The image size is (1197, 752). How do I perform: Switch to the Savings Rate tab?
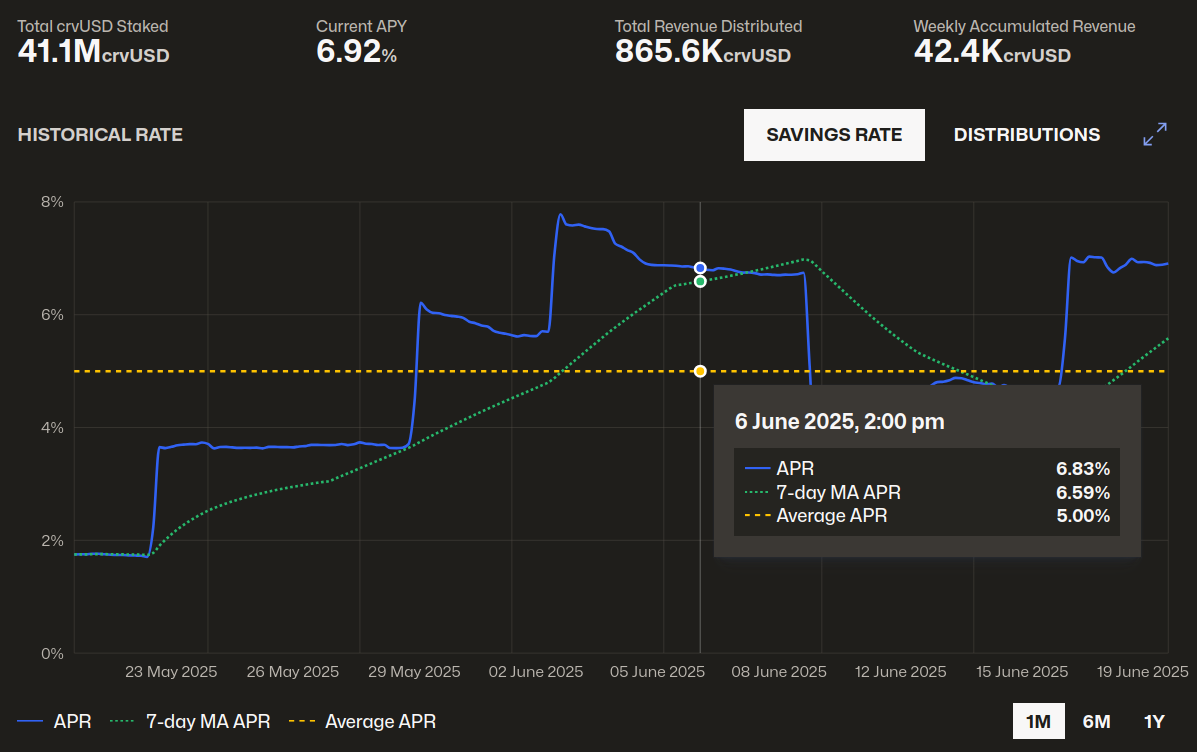(x=834, y=135)
